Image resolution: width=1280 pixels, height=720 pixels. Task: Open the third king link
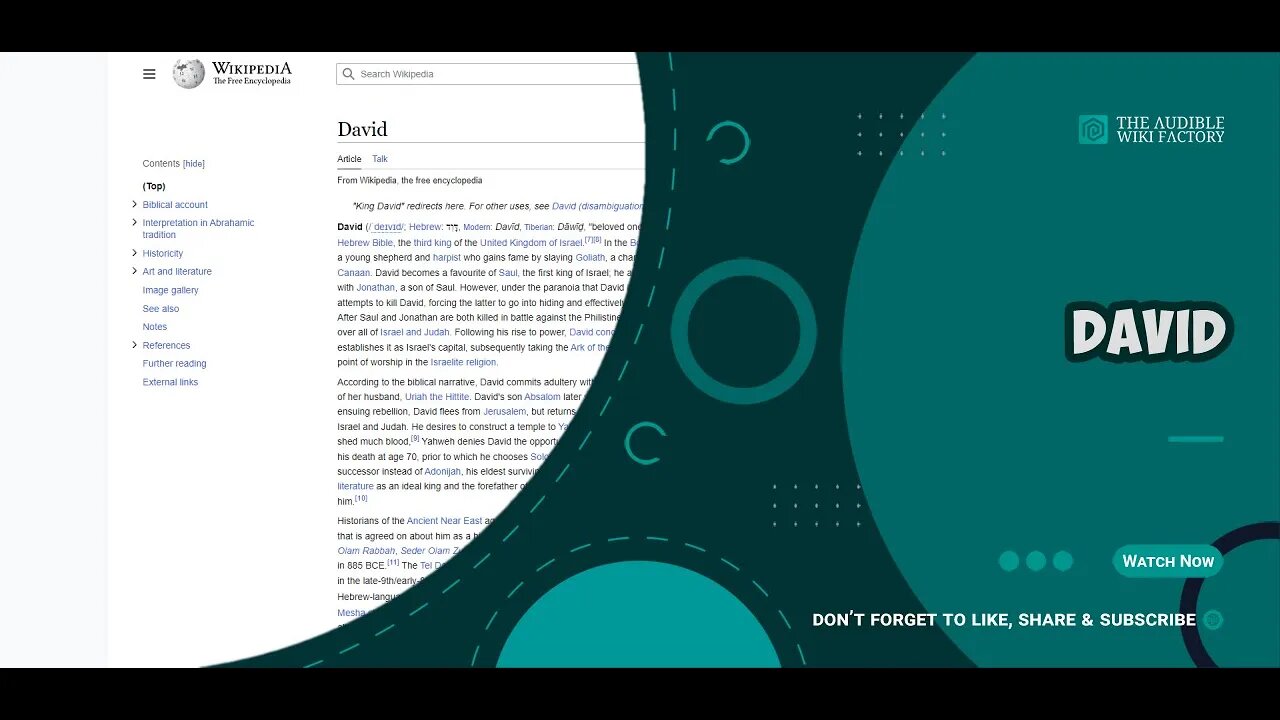[x=432, y=243]
